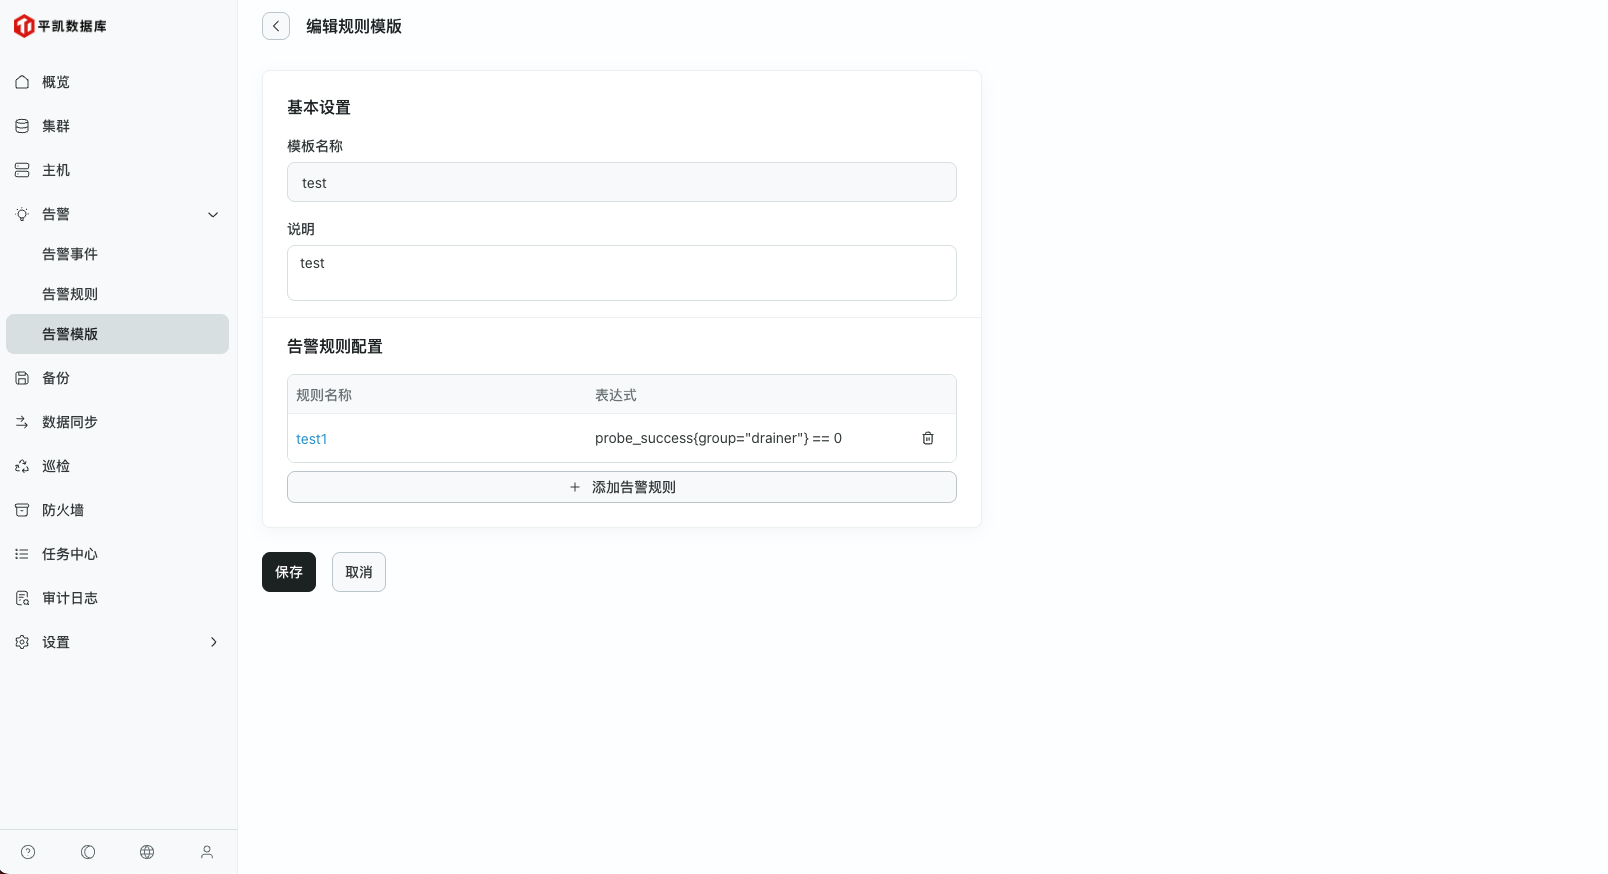Click 取消 to cancel editing

point(359,572)
